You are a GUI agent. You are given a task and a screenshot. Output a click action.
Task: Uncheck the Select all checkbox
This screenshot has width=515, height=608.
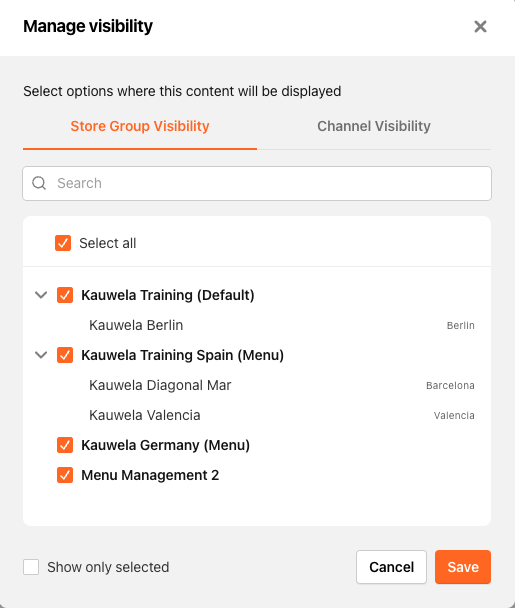[63, 243]
